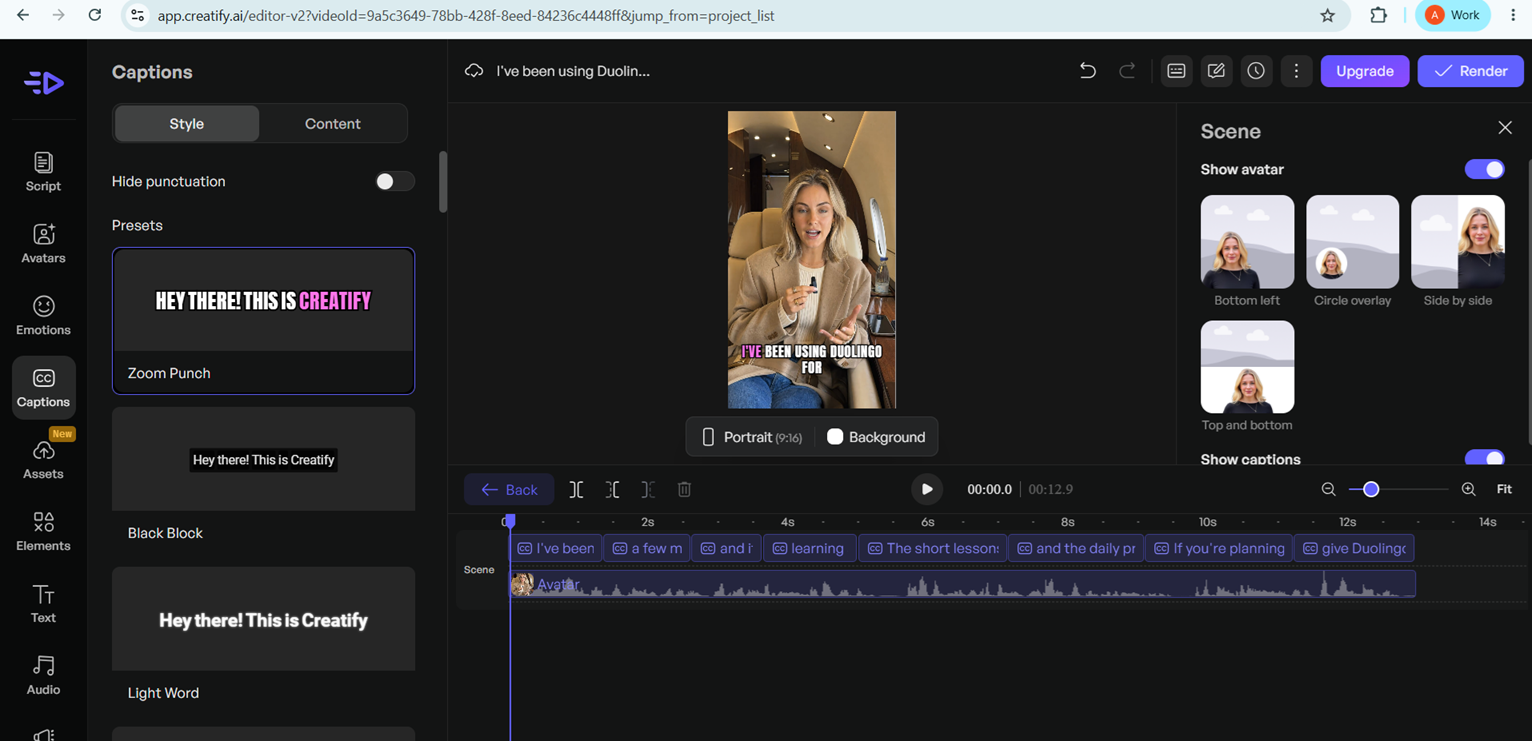Open the Script panel in sidebar
The height and width of the screenshot is (741, 1532).
coord(43,171)
